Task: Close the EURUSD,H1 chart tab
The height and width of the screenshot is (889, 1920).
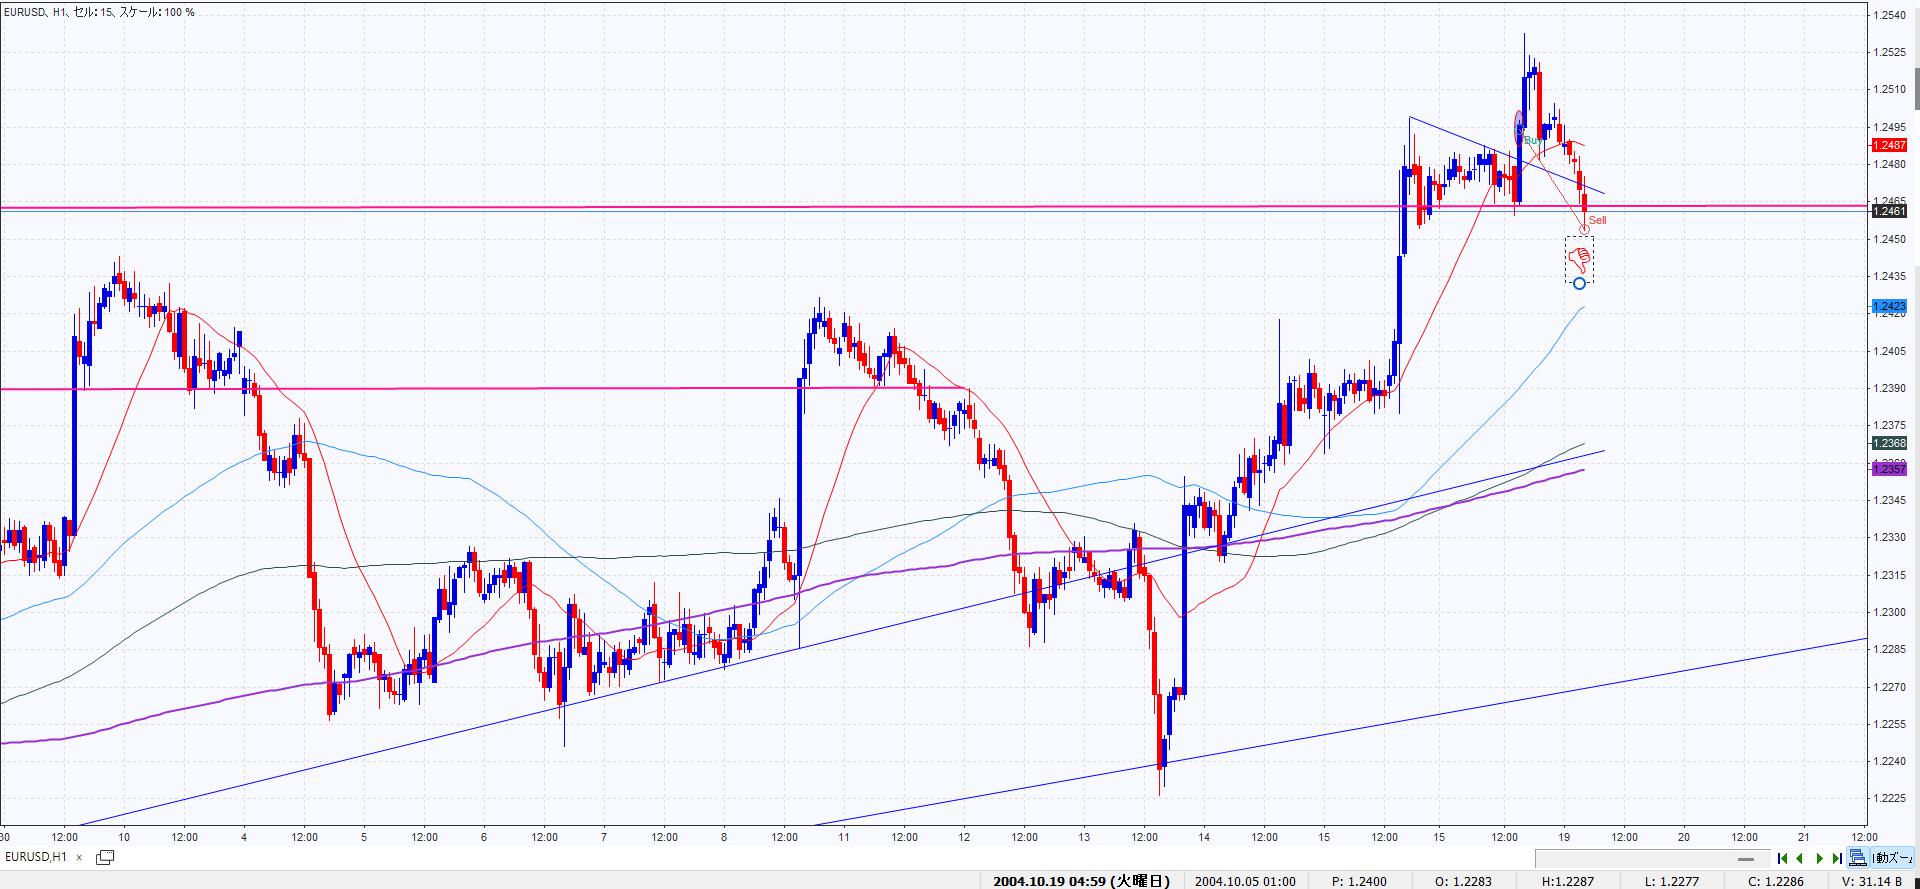Action: 79,857
